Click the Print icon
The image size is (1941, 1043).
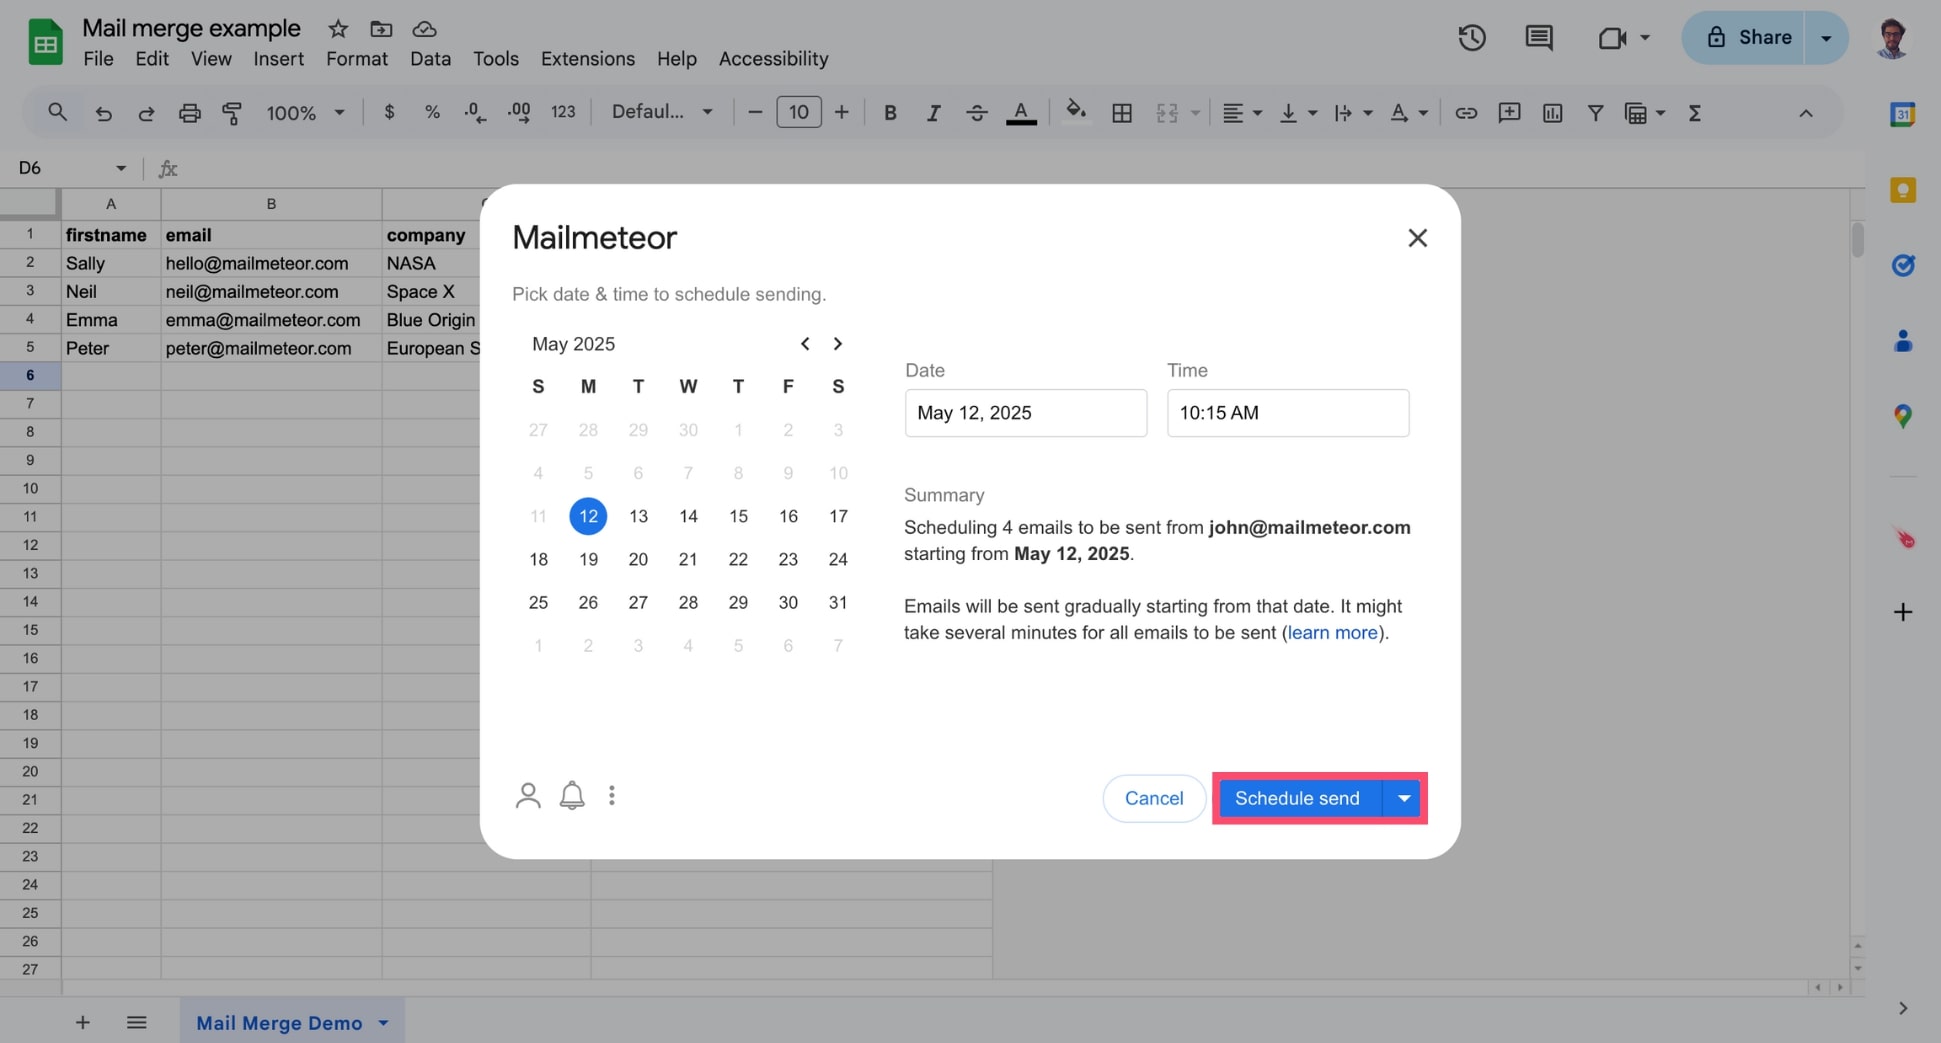pos(189,113)
